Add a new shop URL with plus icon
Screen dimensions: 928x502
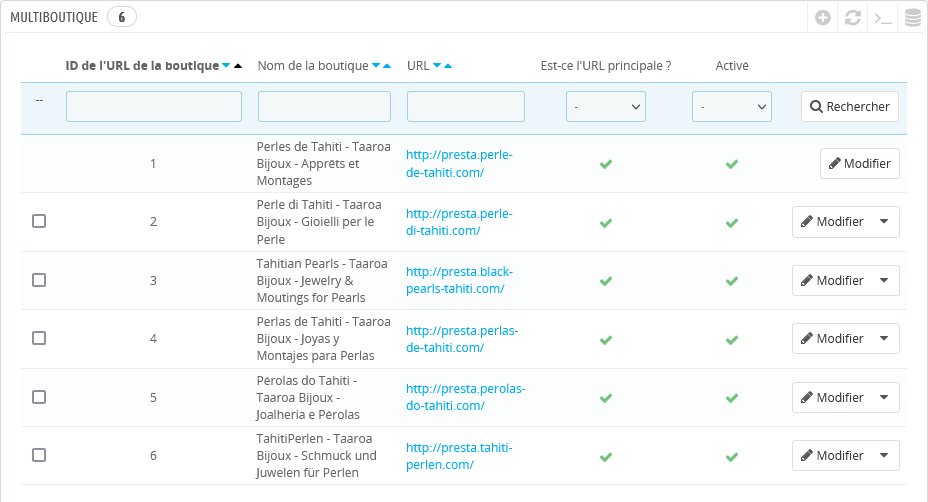tap(823, 18)
